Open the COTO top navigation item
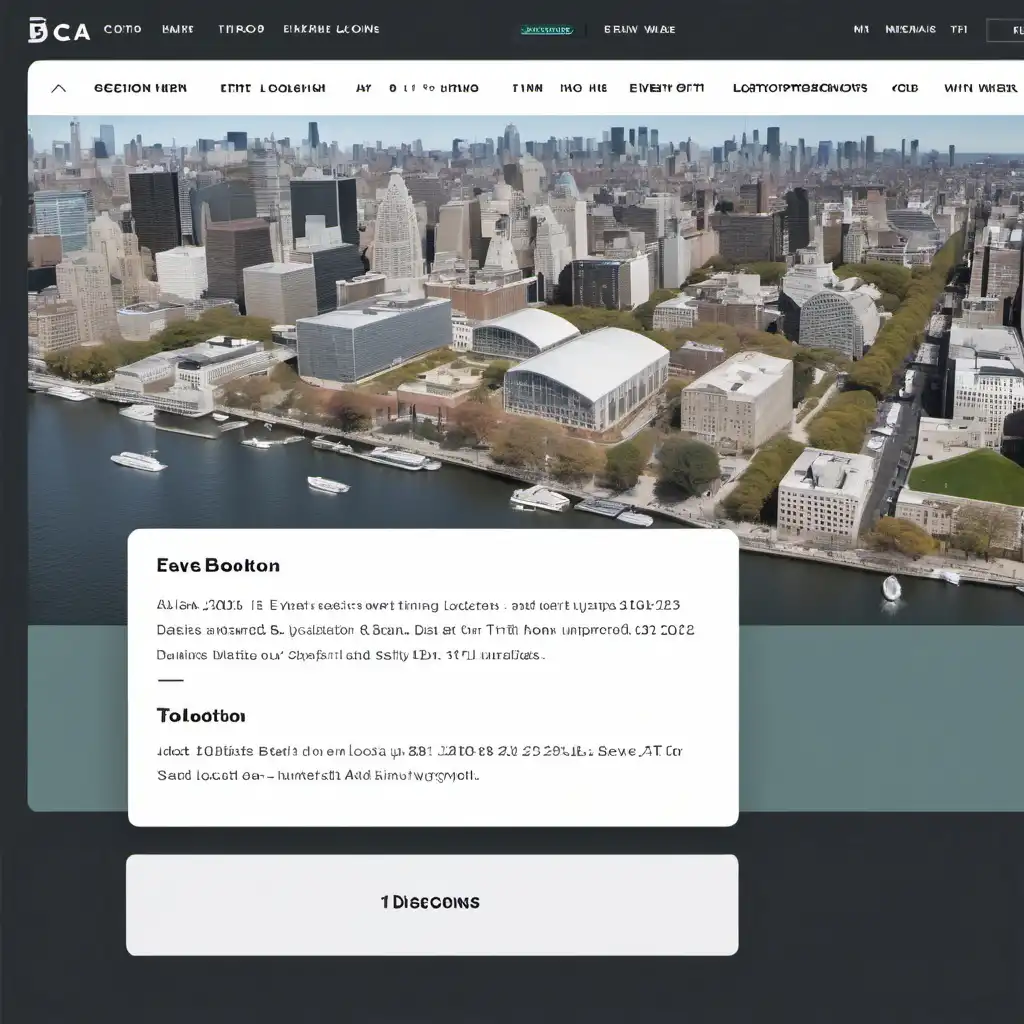The image size is (1024, 1024). click(x=123, y=29)
